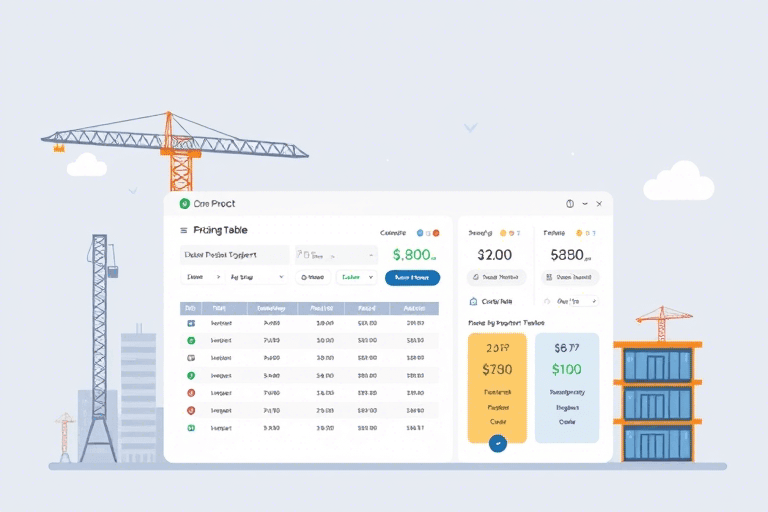The width and height of the screenshot is (768, 512).
Task: Click the red circle icon in fifth table row
Action: click(191, 393)
